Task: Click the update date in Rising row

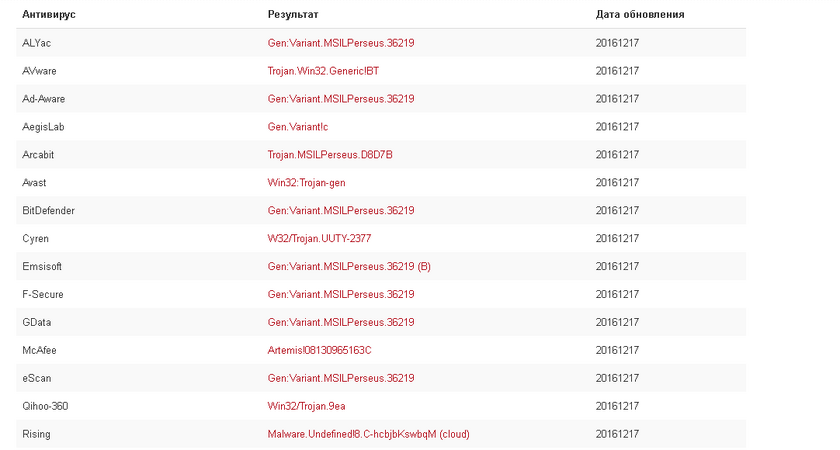Action: (617, 434)
